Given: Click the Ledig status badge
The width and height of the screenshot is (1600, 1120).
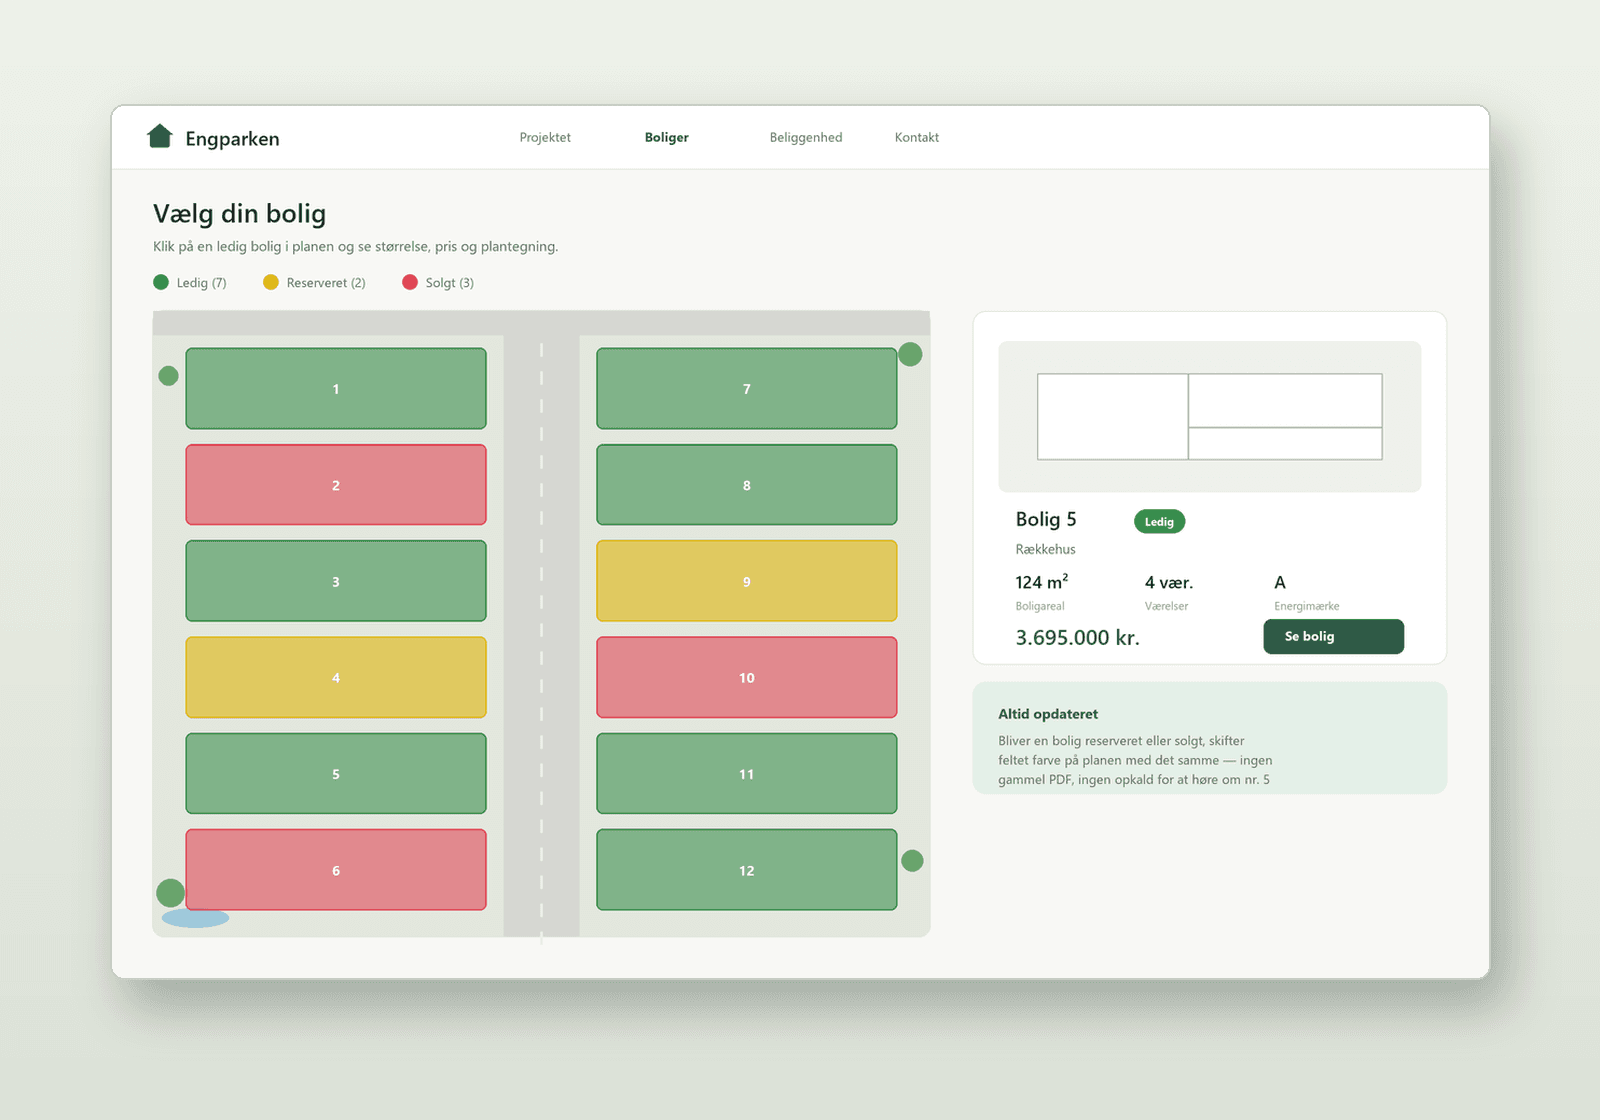Looking at the screenshot, I should 1159,521.
